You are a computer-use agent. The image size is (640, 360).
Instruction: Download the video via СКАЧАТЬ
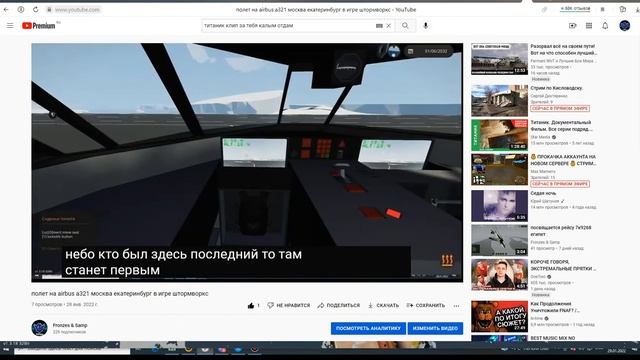[x=383, y=305]
